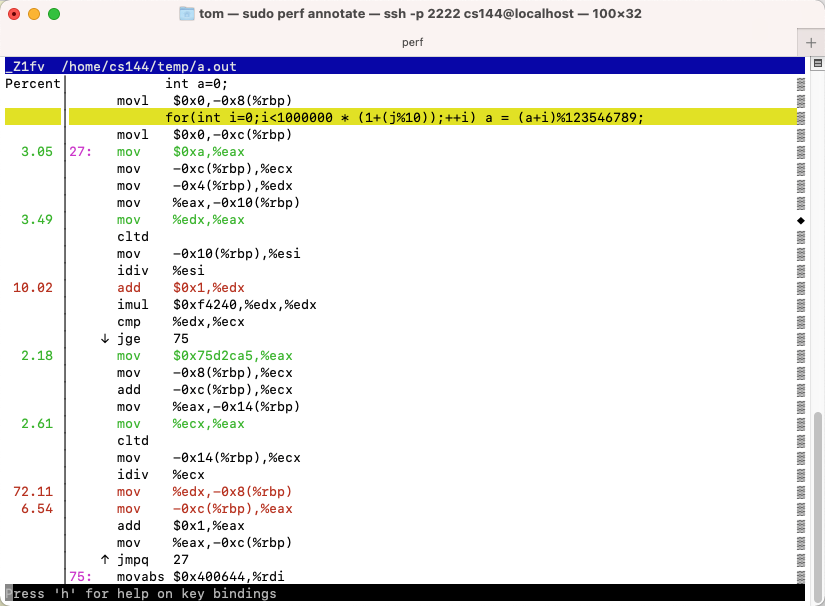Click the jge 75 jump line

coord(153,339)
